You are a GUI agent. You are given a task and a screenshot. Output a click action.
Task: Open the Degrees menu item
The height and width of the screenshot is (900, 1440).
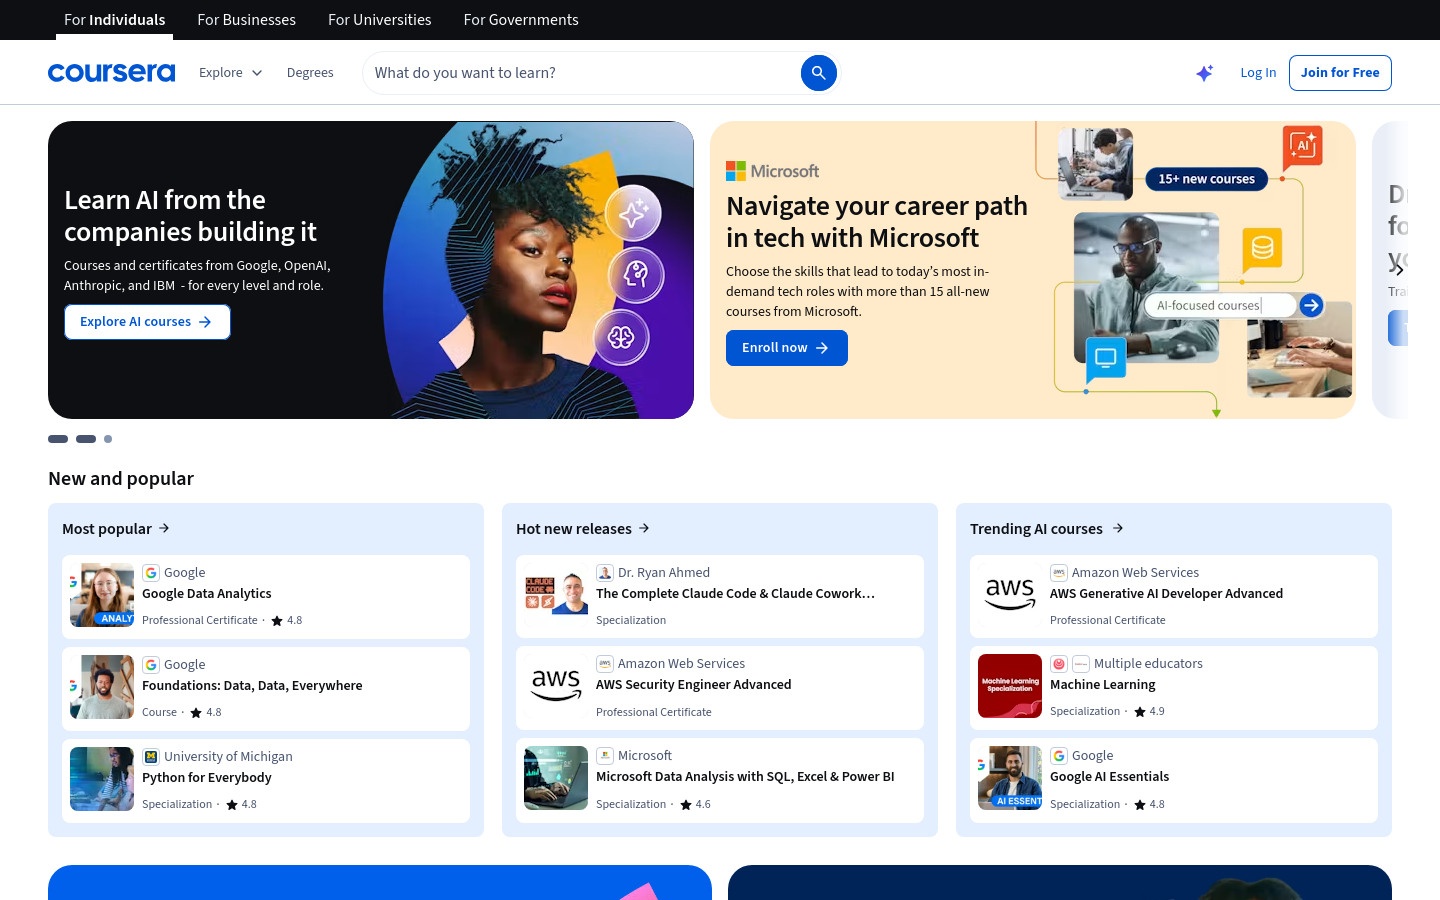click(310, 73)
